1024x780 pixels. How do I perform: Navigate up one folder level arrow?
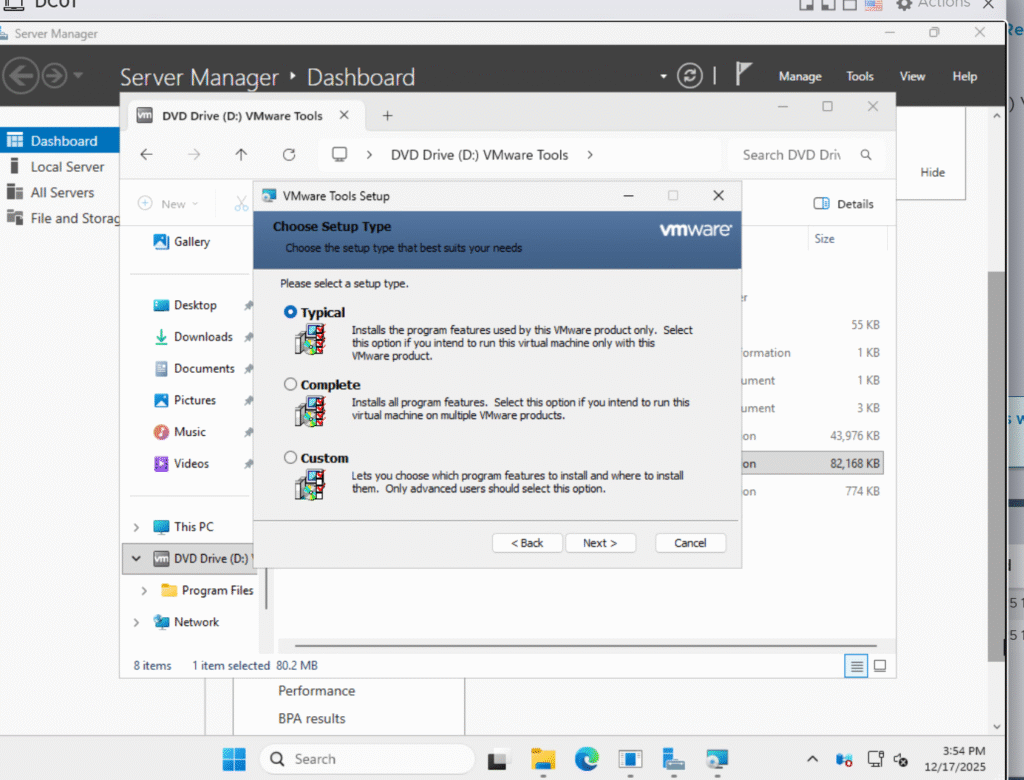point(241,155)
